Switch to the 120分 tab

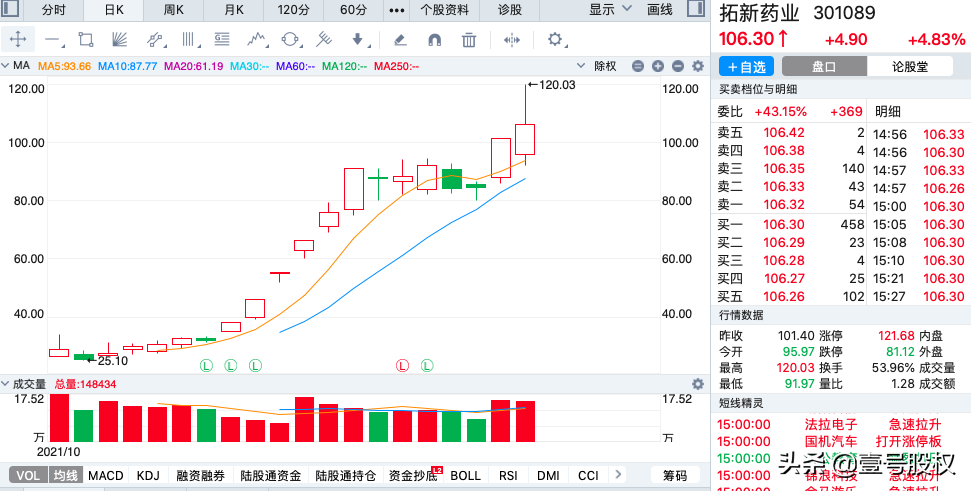[294, 10]
